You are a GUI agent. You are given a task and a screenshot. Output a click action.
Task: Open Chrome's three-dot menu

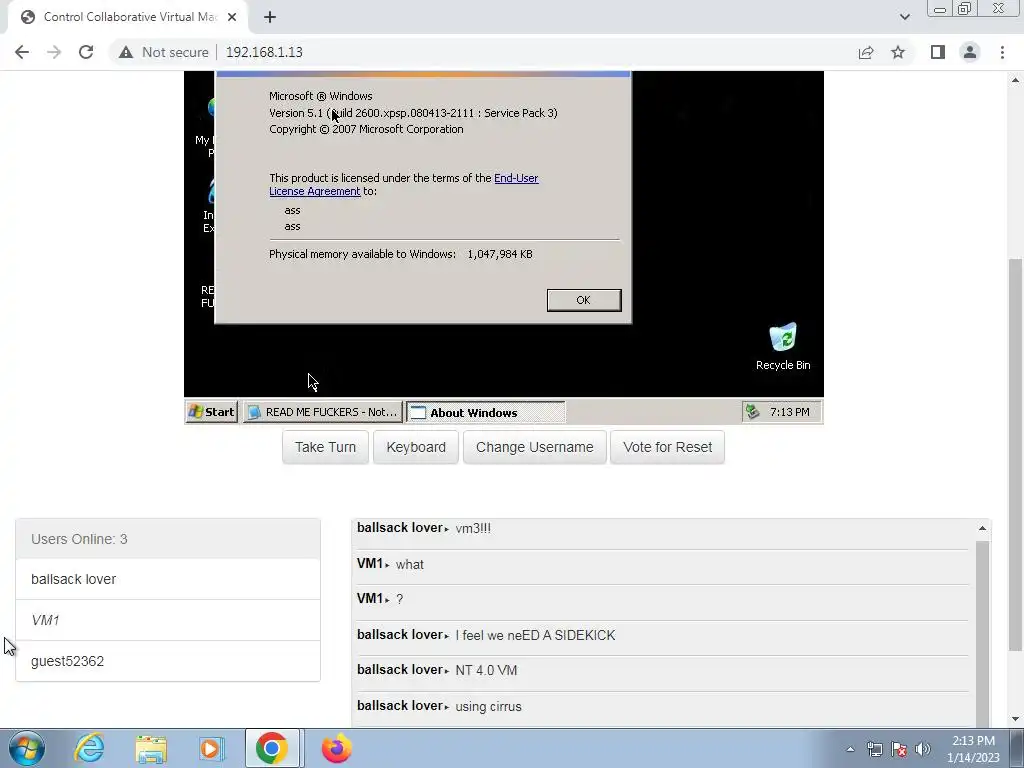tap(1002, 52)
